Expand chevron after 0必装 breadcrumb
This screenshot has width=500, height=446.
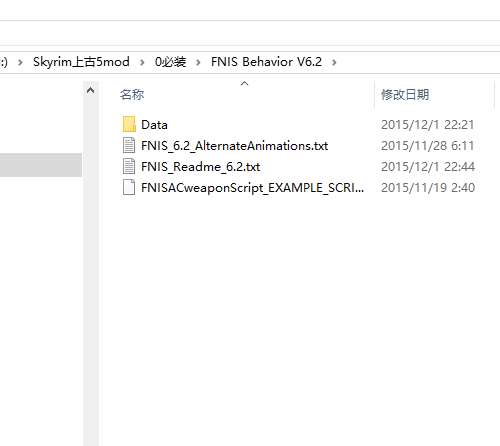coord(198,62)
